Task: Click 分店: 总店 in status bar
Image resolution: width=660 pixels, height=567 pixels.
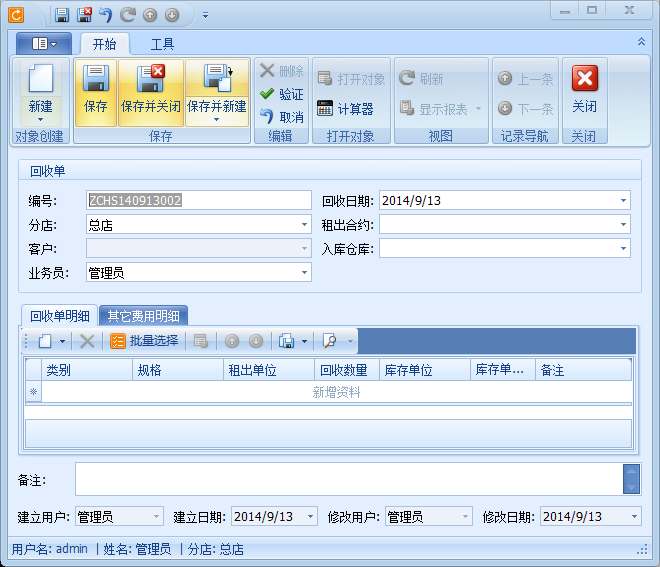Action: [216, 549]
